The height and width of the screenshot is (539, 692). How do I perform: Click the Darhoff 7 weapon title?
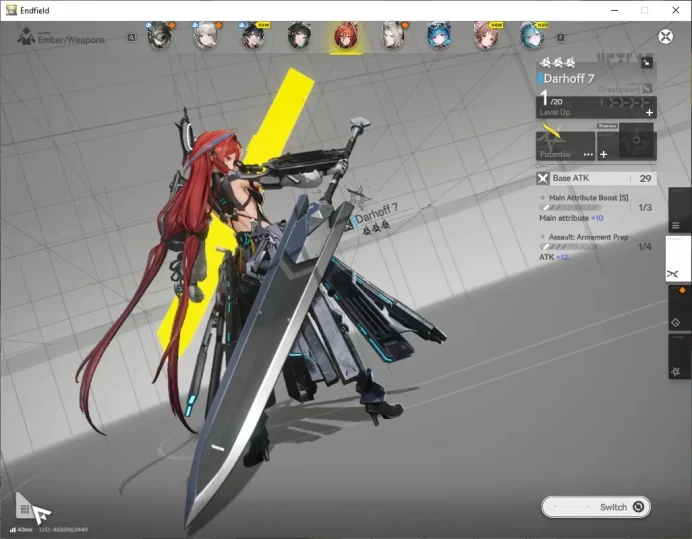click(569, 79)
